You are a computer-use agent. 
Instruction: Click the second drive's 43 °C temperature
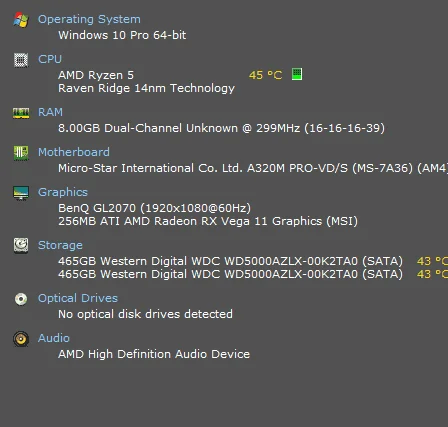click(x=432, y=274)
